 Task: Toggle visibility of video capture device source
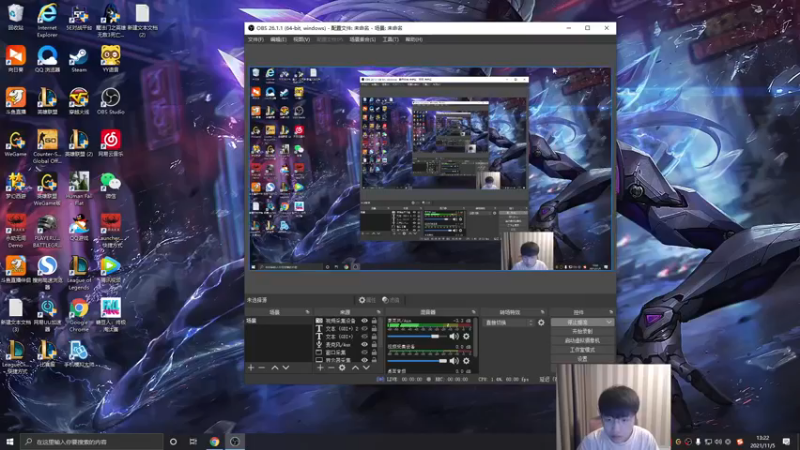click(x=364, y=321)
